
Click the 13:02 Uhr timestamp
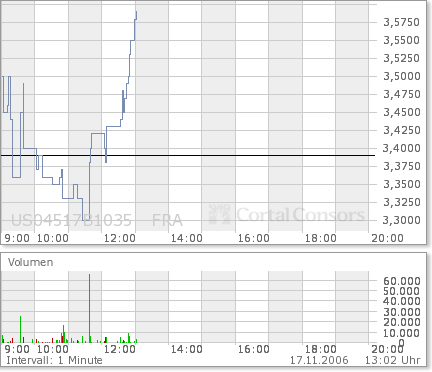coord(393,361)
